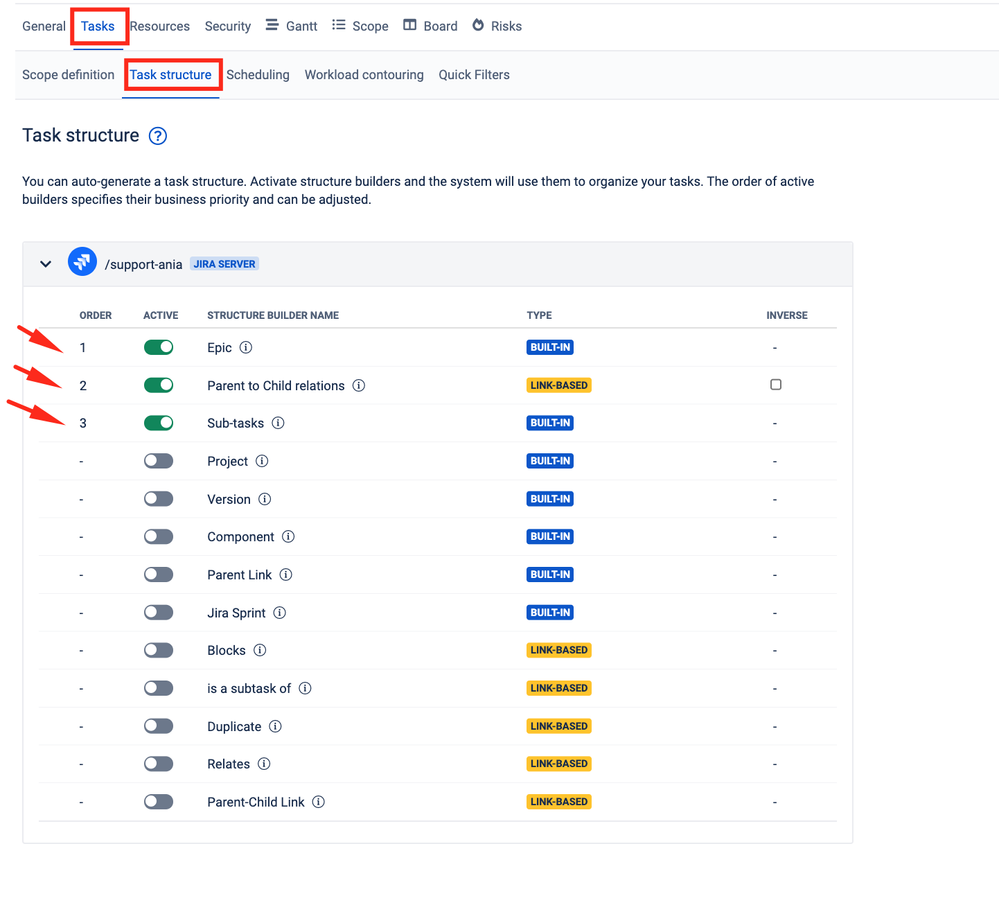999x901 pixels.
Task: Disable the Sub-tasks toggle
Action: (x=159, y=423)
